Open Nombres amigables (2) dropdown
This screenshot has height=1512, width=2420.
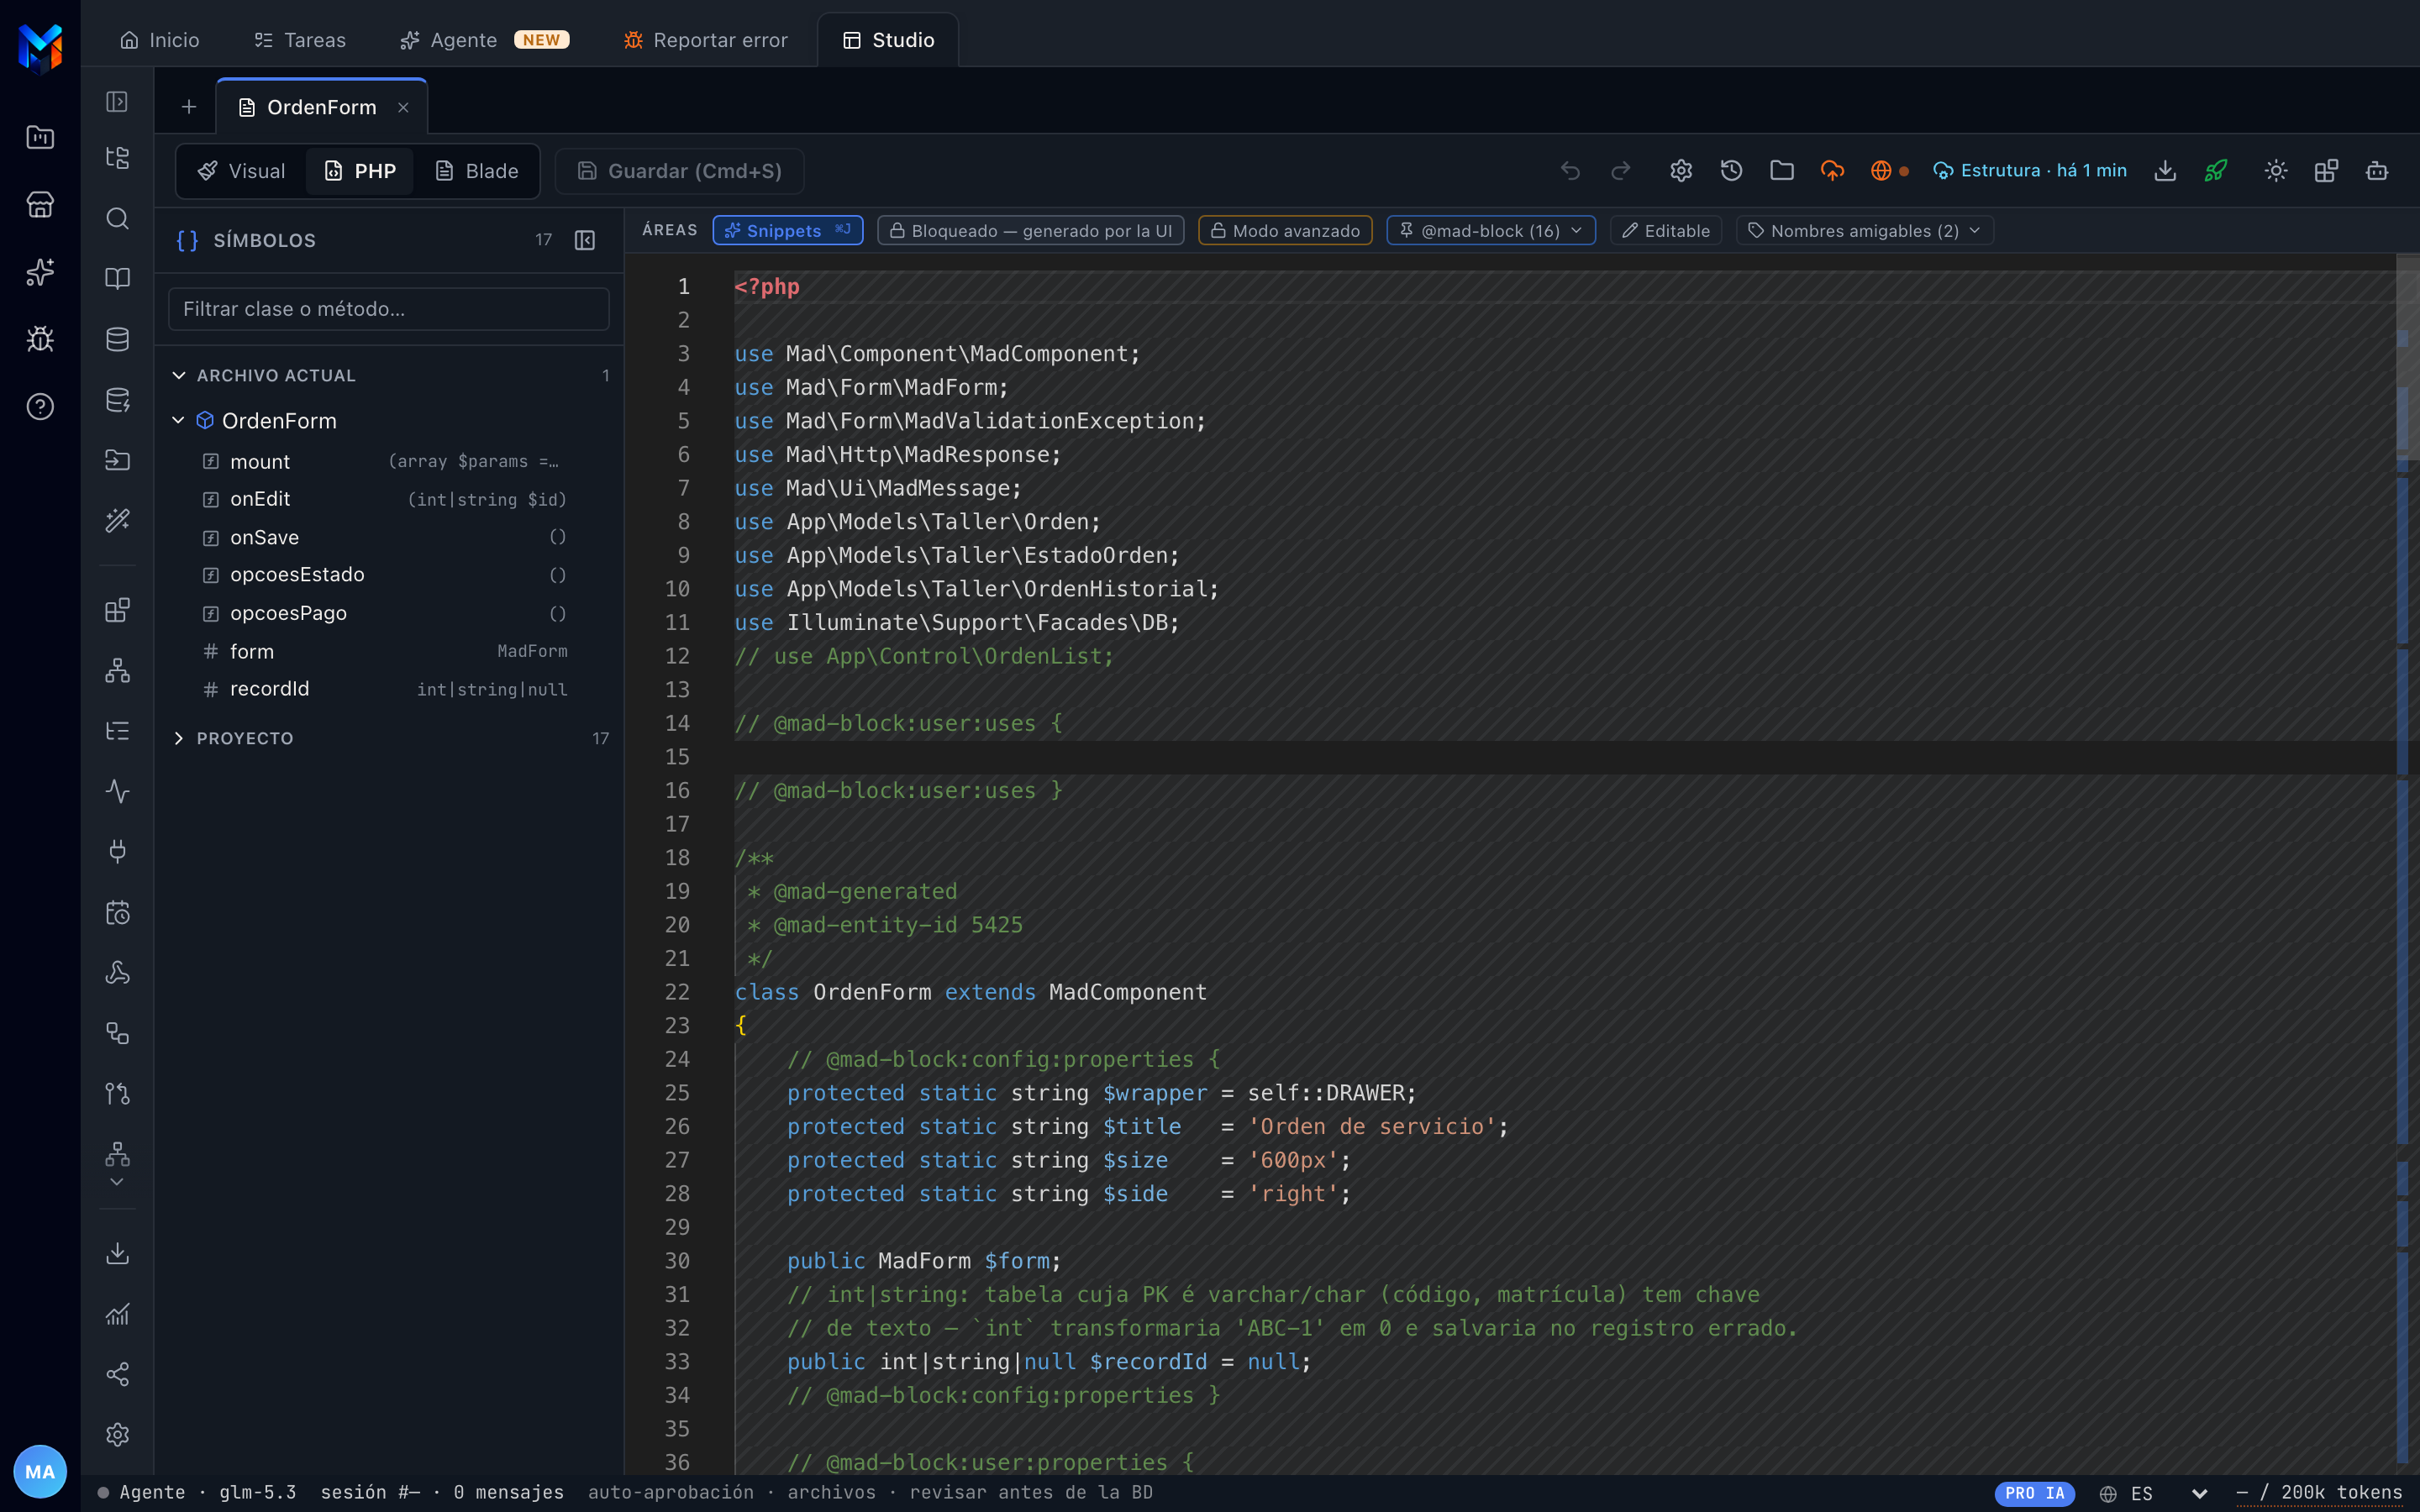click(1865, 231)
